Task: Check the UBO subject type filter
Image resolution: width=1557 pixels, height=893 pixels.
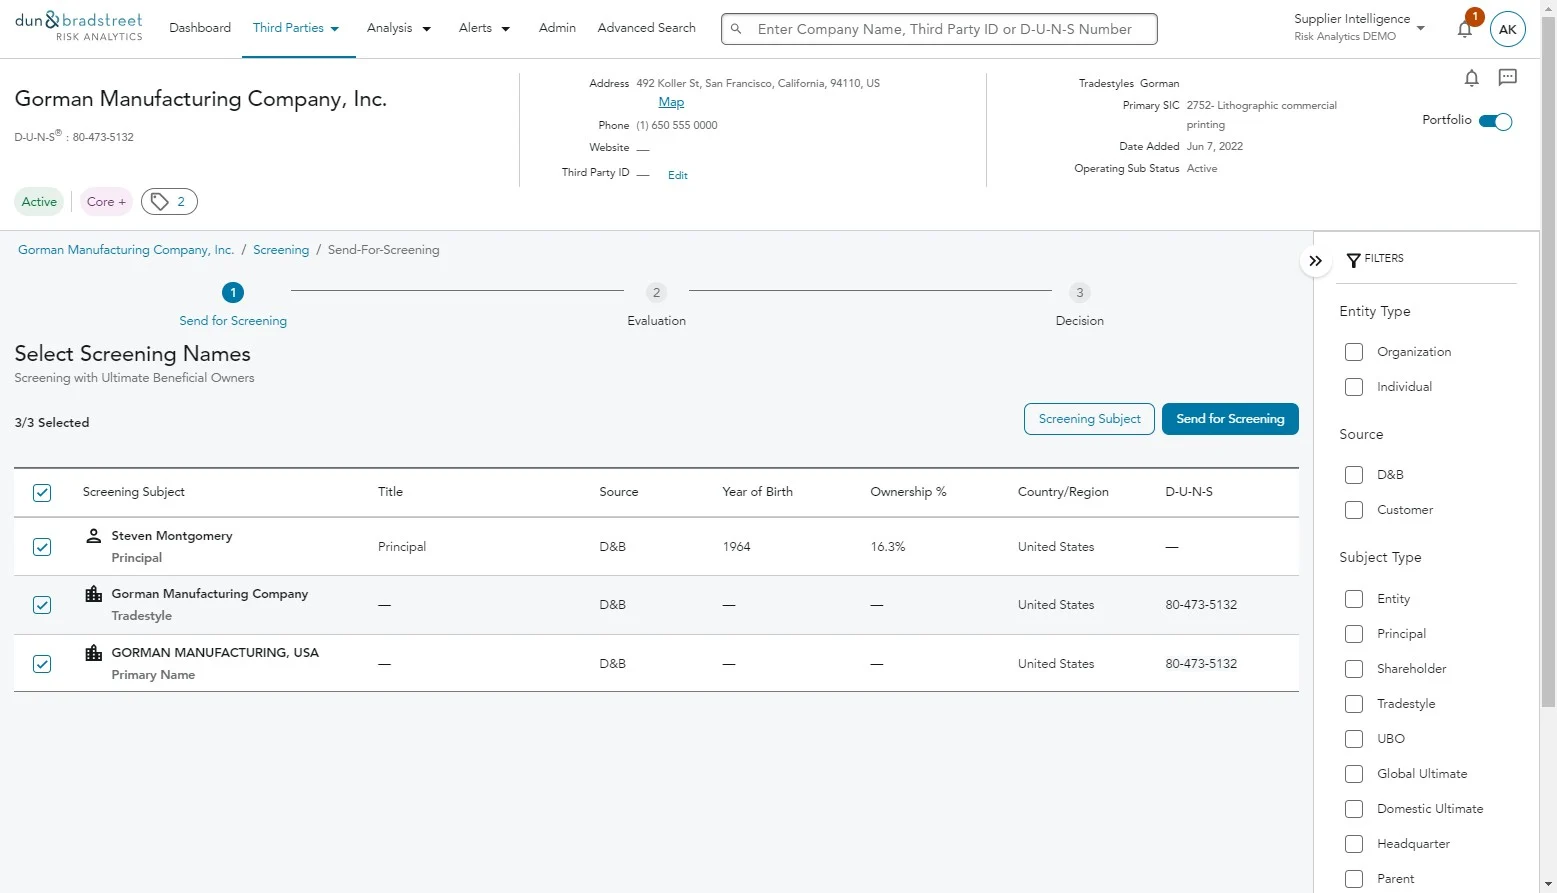Action: click(x=1354, y=739)
